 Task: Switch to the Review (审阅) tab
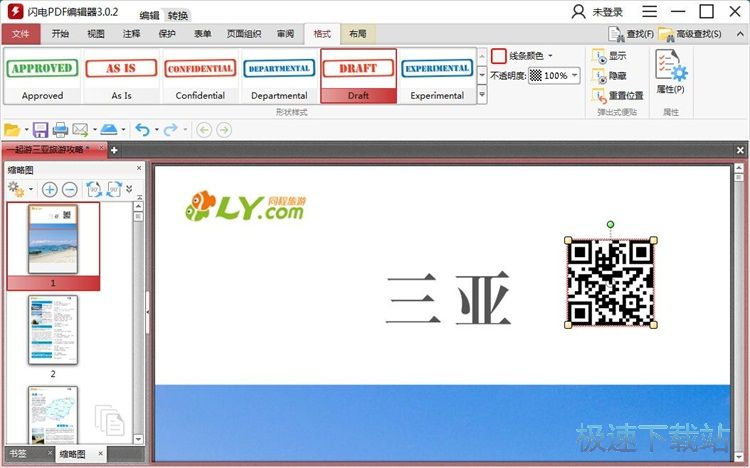(x=286, y=34)
